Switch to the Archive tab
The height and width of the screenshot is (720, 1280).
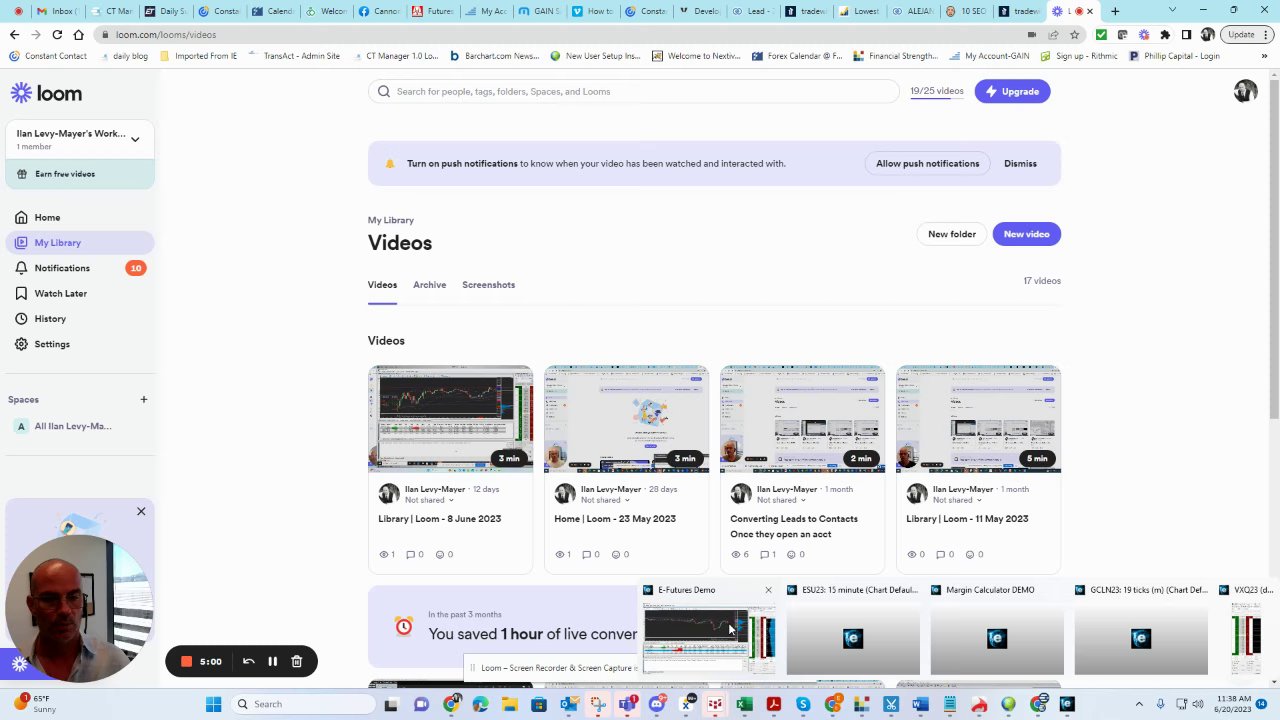429,285
